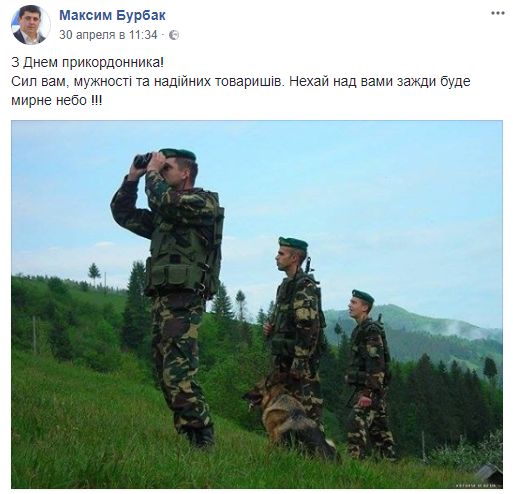Open the three-dot post options menu
The image size is (513, 494).
497,13
